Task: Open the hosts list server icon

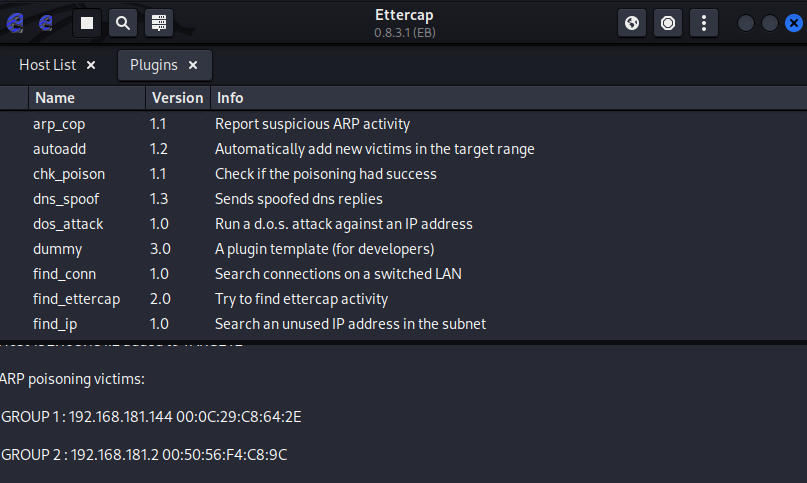Action: [158, 22]
